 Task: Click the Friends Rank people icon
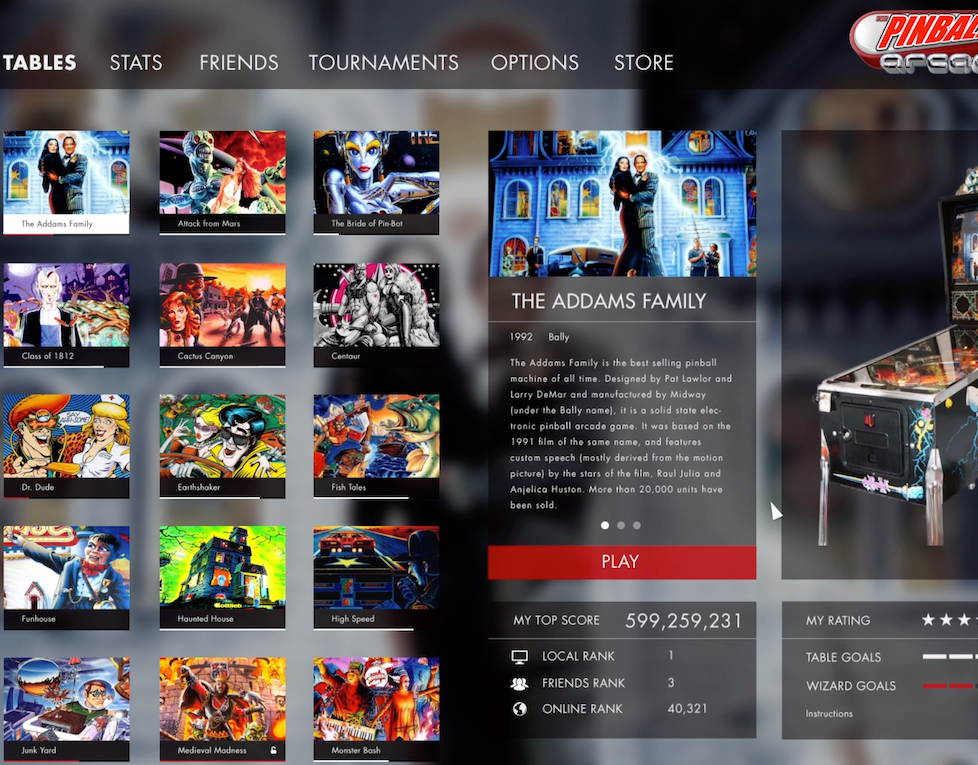(519, 684)
